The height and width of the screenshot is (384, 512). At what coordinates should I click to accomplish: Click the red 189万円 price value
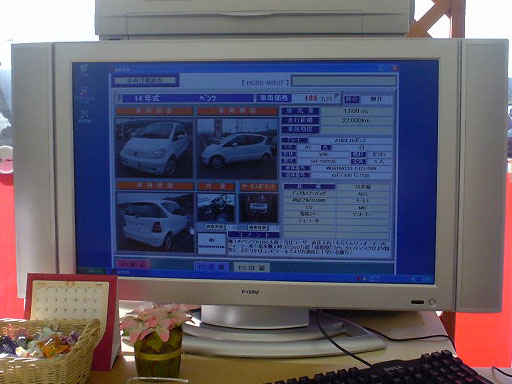(319, 98)
